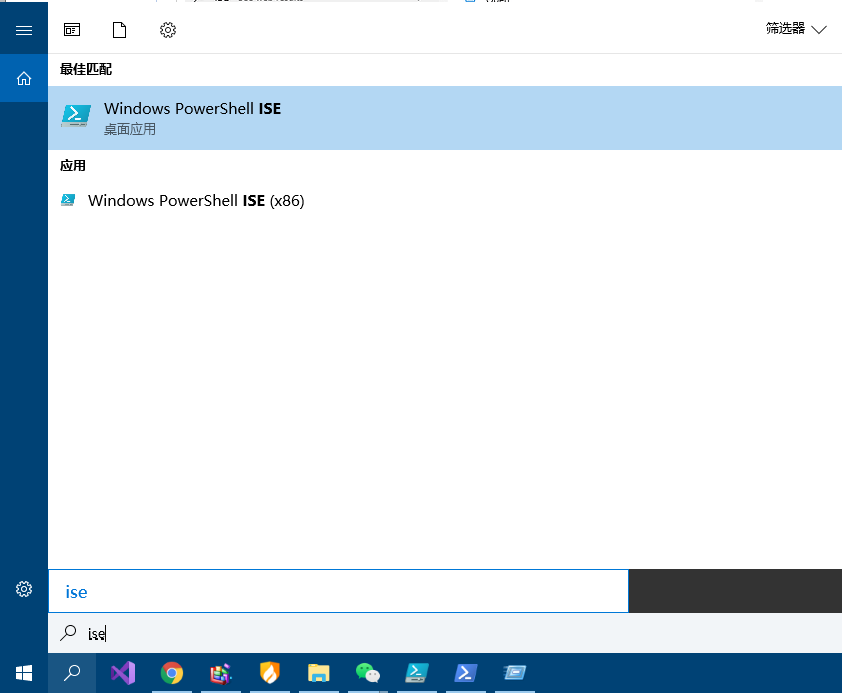
Task: Open WeChat from the taskbar
Action: tap(368, 673)
